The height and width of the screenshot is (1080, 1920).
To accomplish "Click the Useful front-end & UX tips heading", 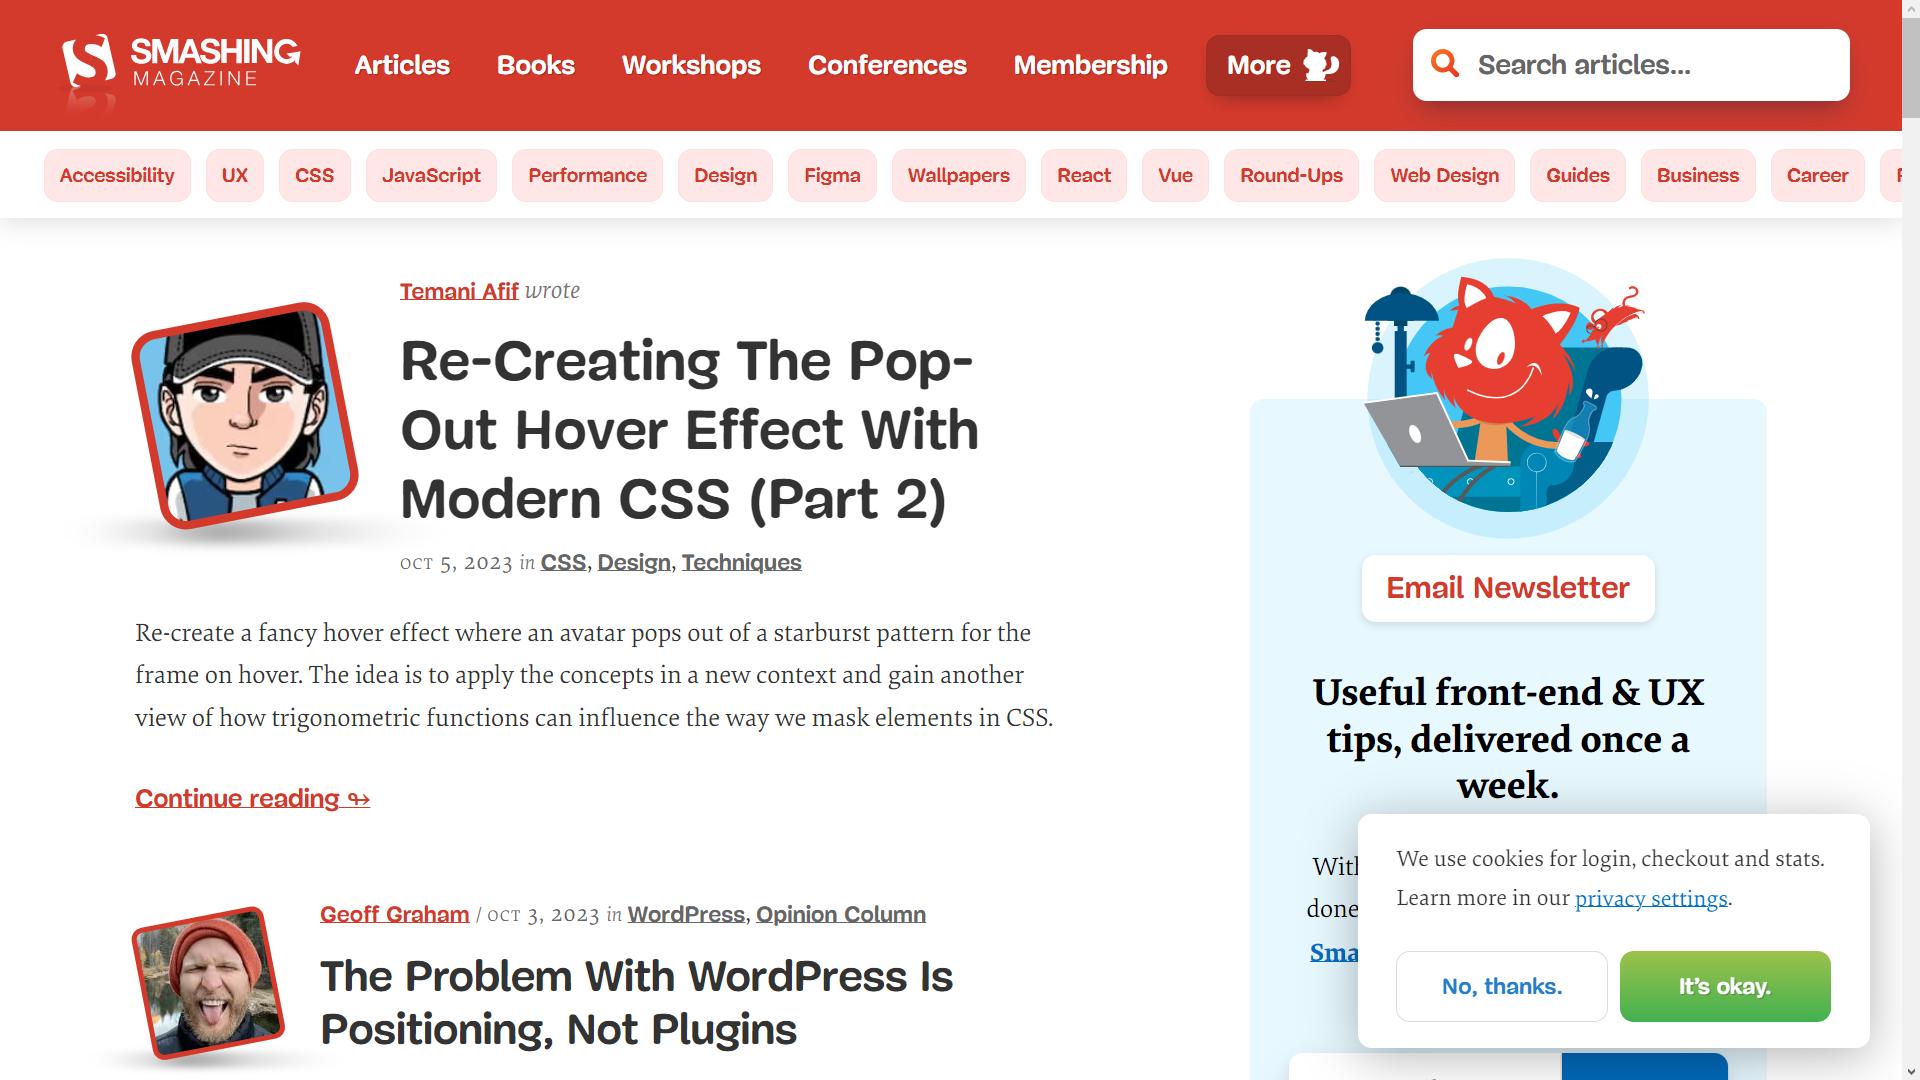I will [1508, 738].
